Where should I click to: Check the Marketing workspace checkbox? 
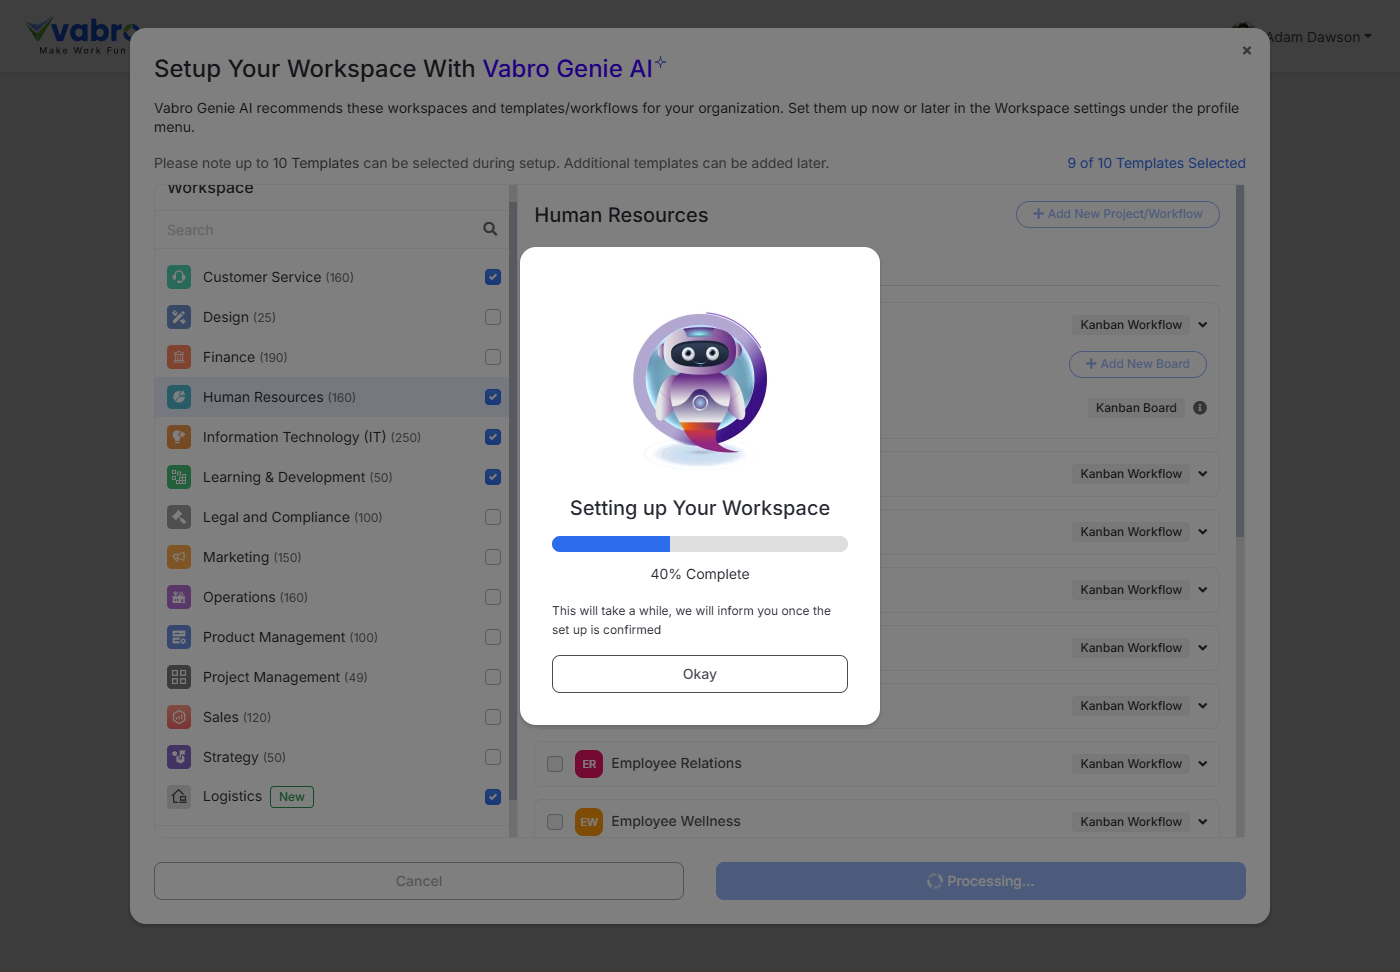click(493, 557)
